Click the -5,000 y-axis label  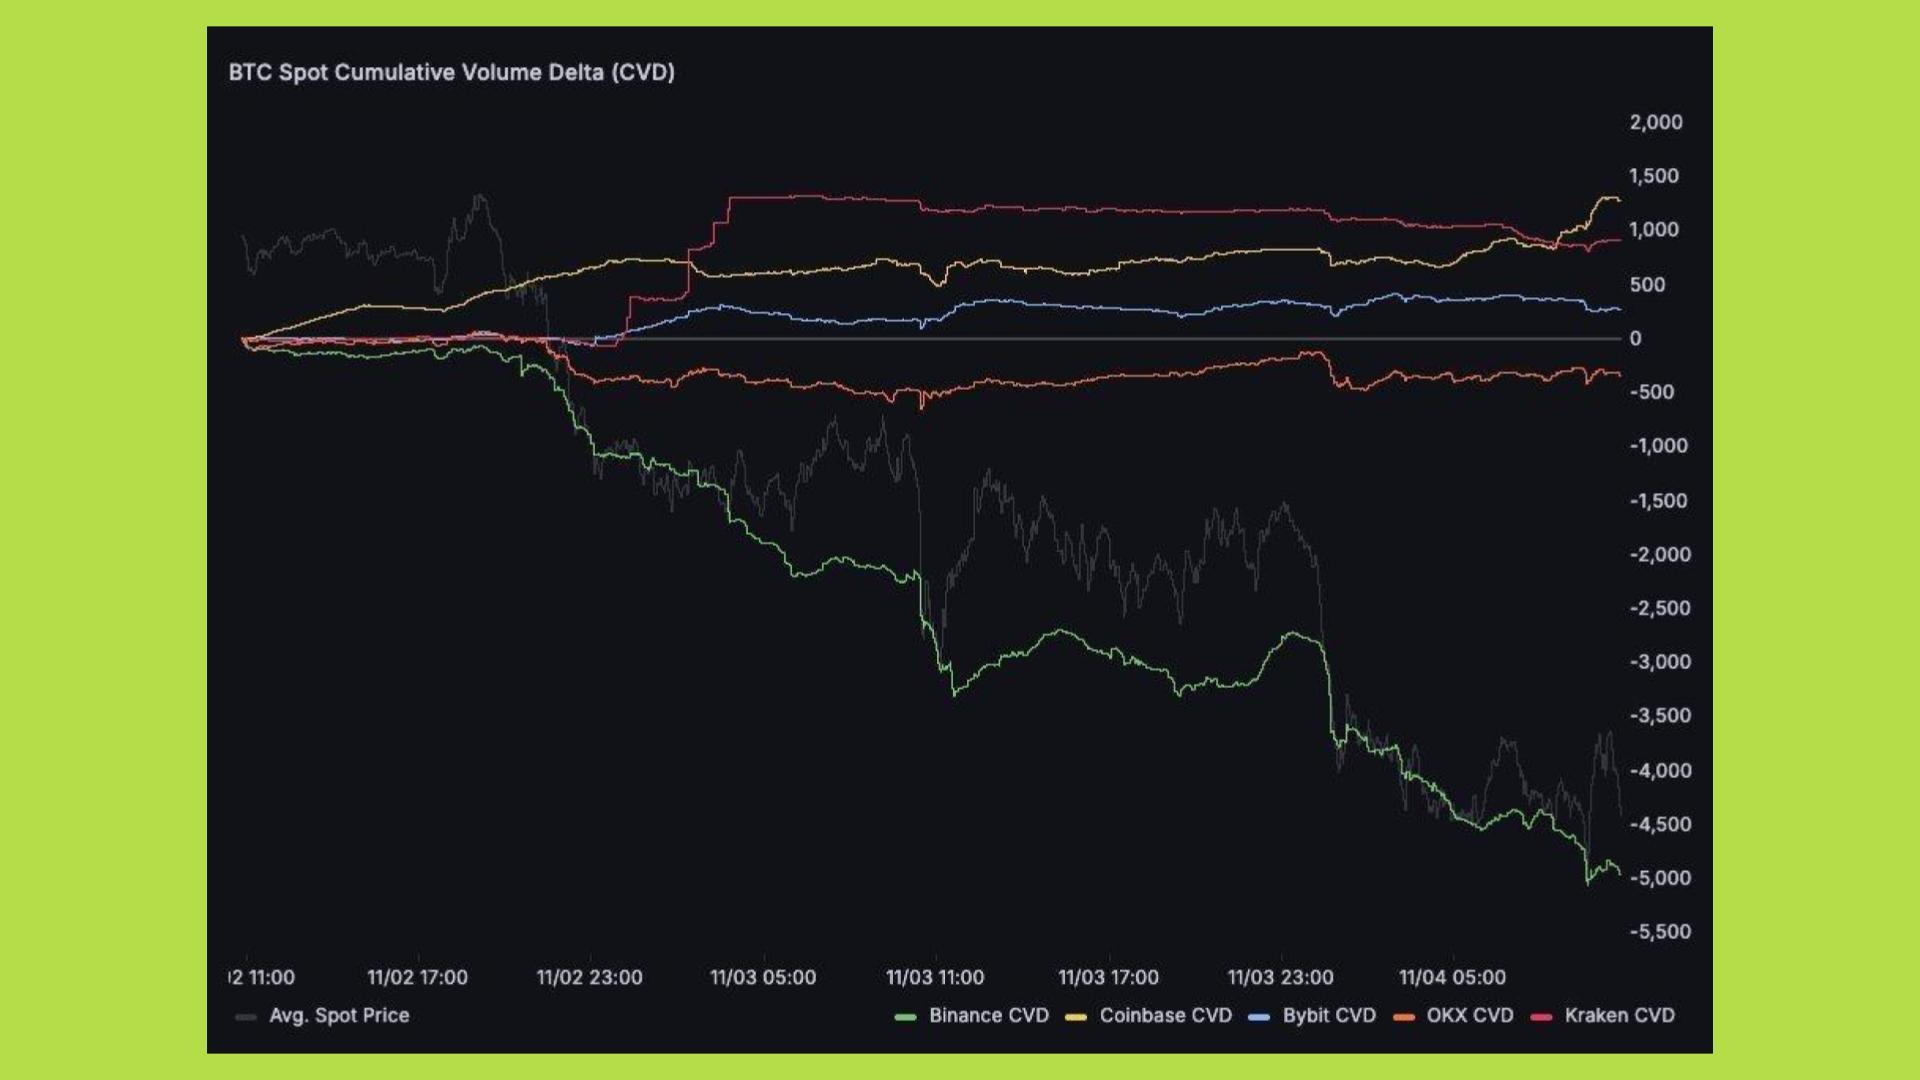pos(1660,878)
